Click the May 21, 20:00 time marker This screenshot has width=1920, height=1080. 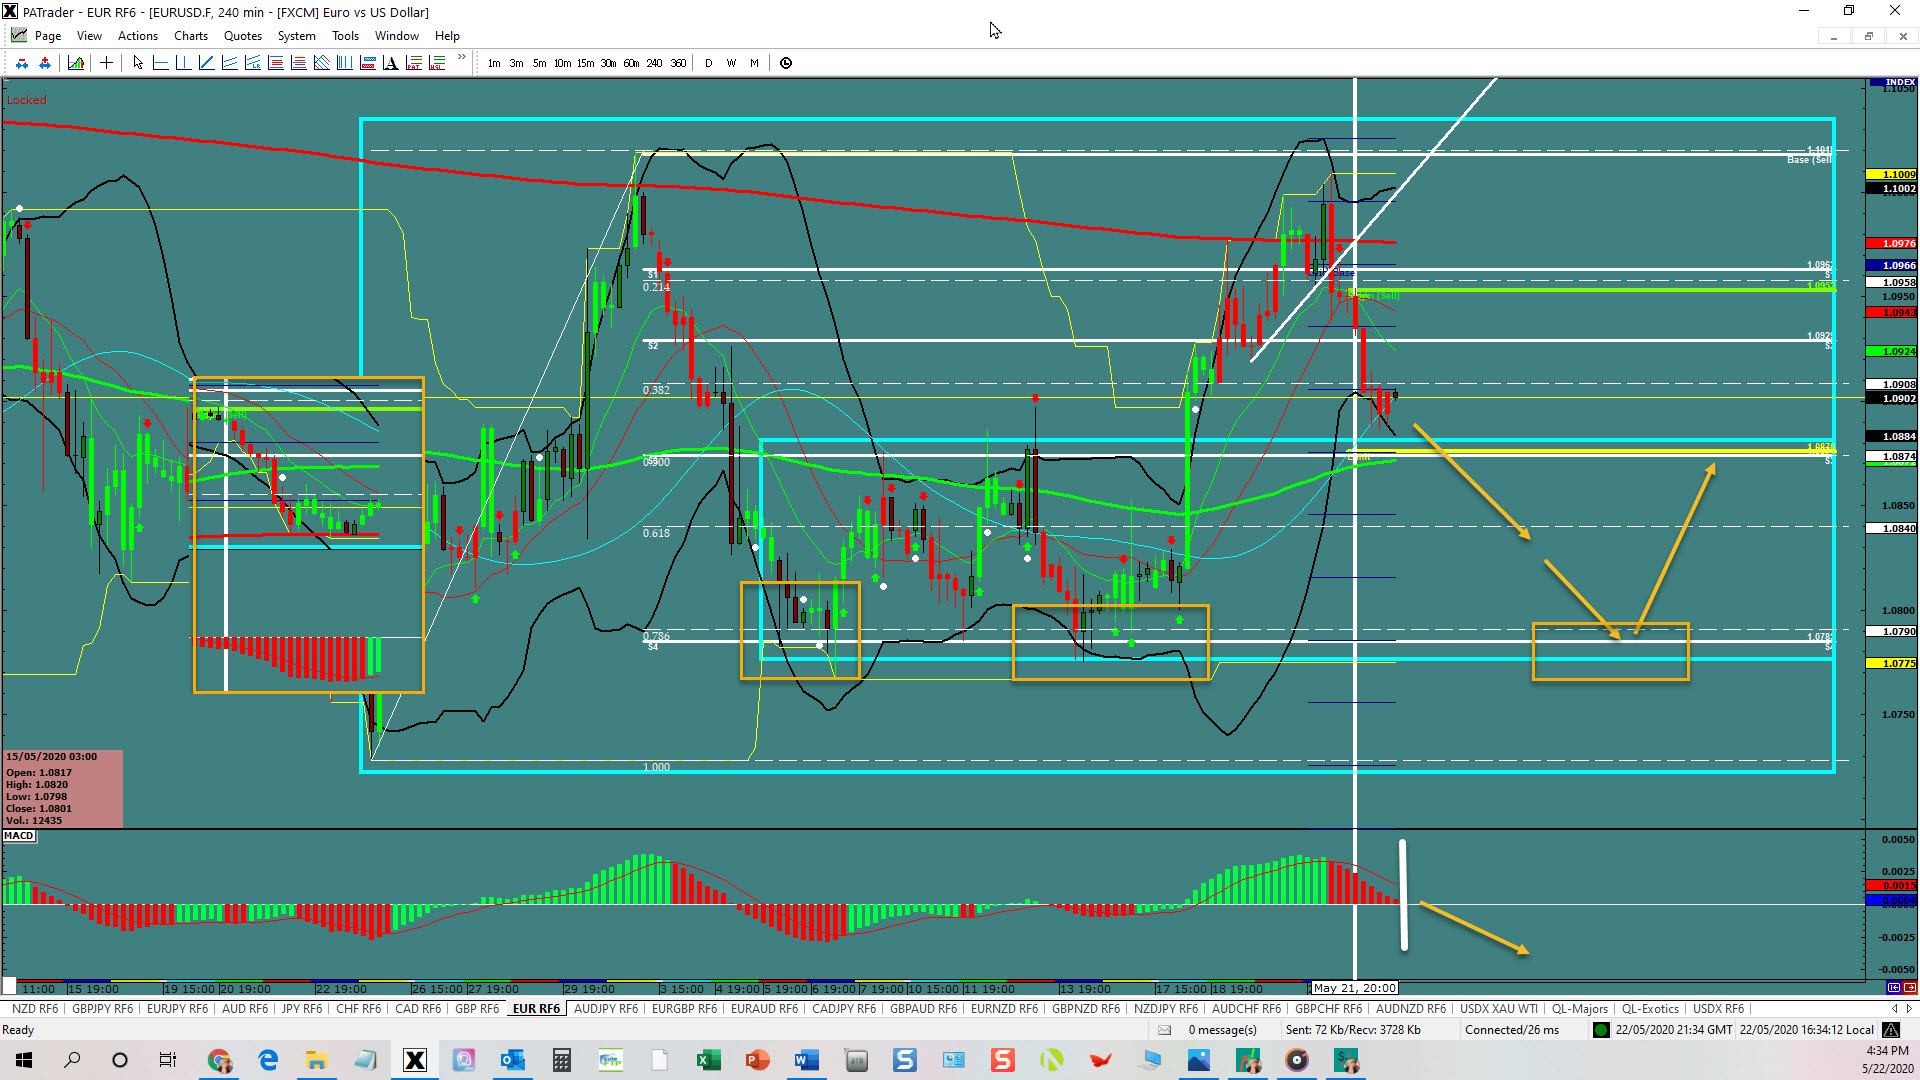coord(1355,988)
